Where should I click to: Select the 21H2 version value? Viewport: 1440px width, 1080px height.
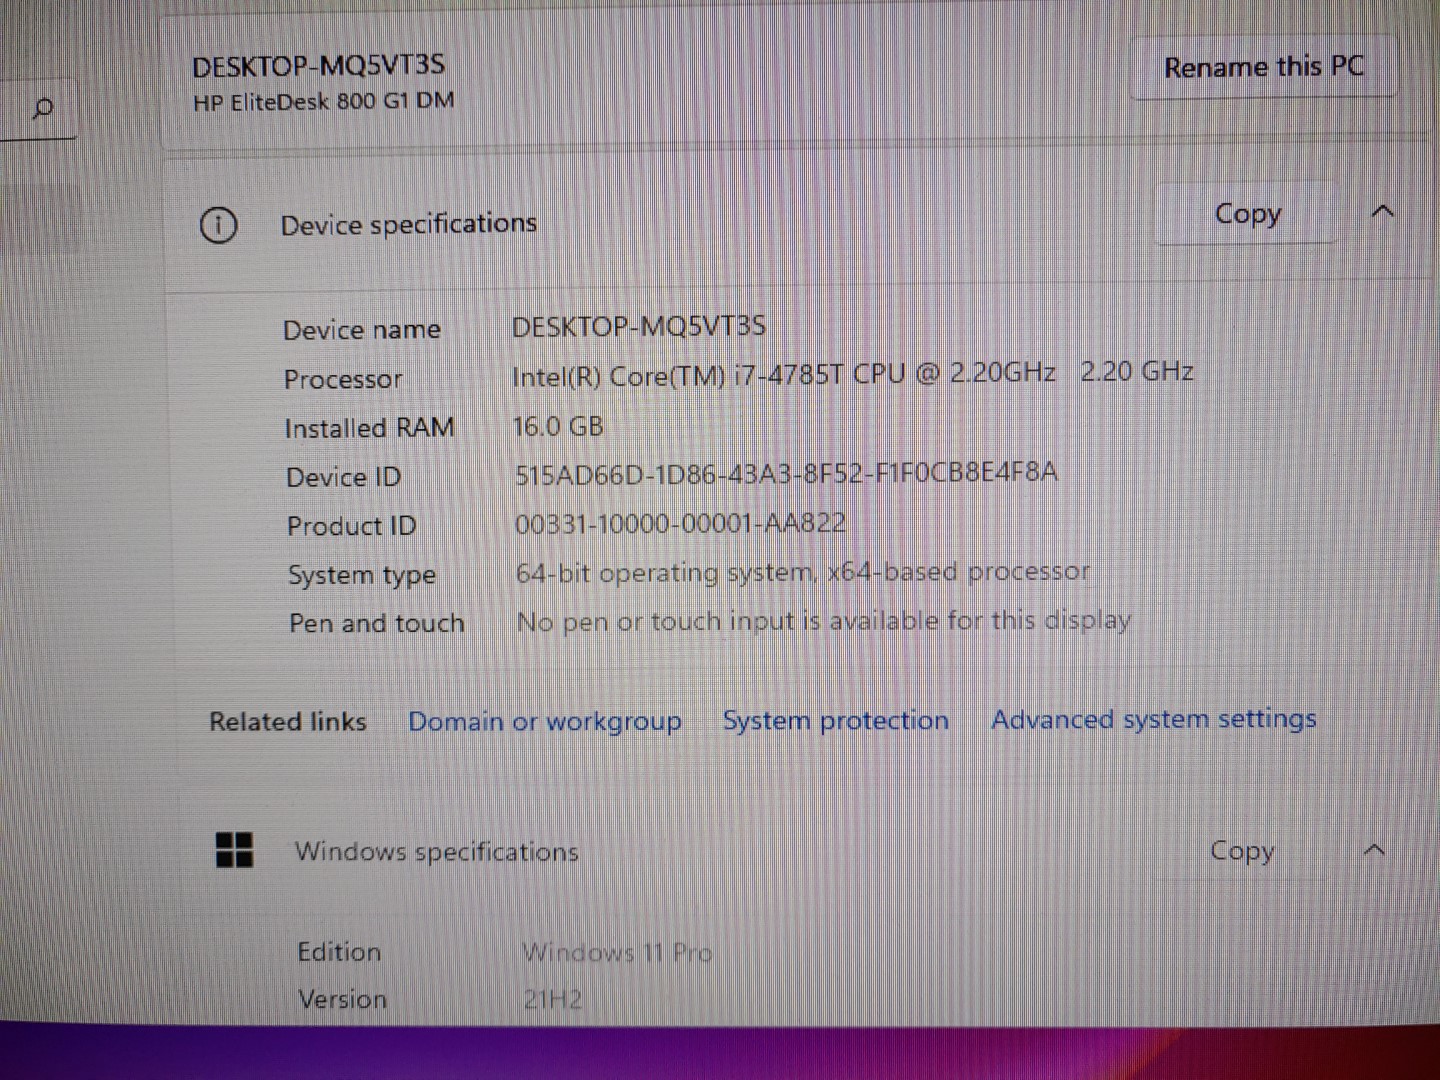pyautogui.click(x=552, y=999)
